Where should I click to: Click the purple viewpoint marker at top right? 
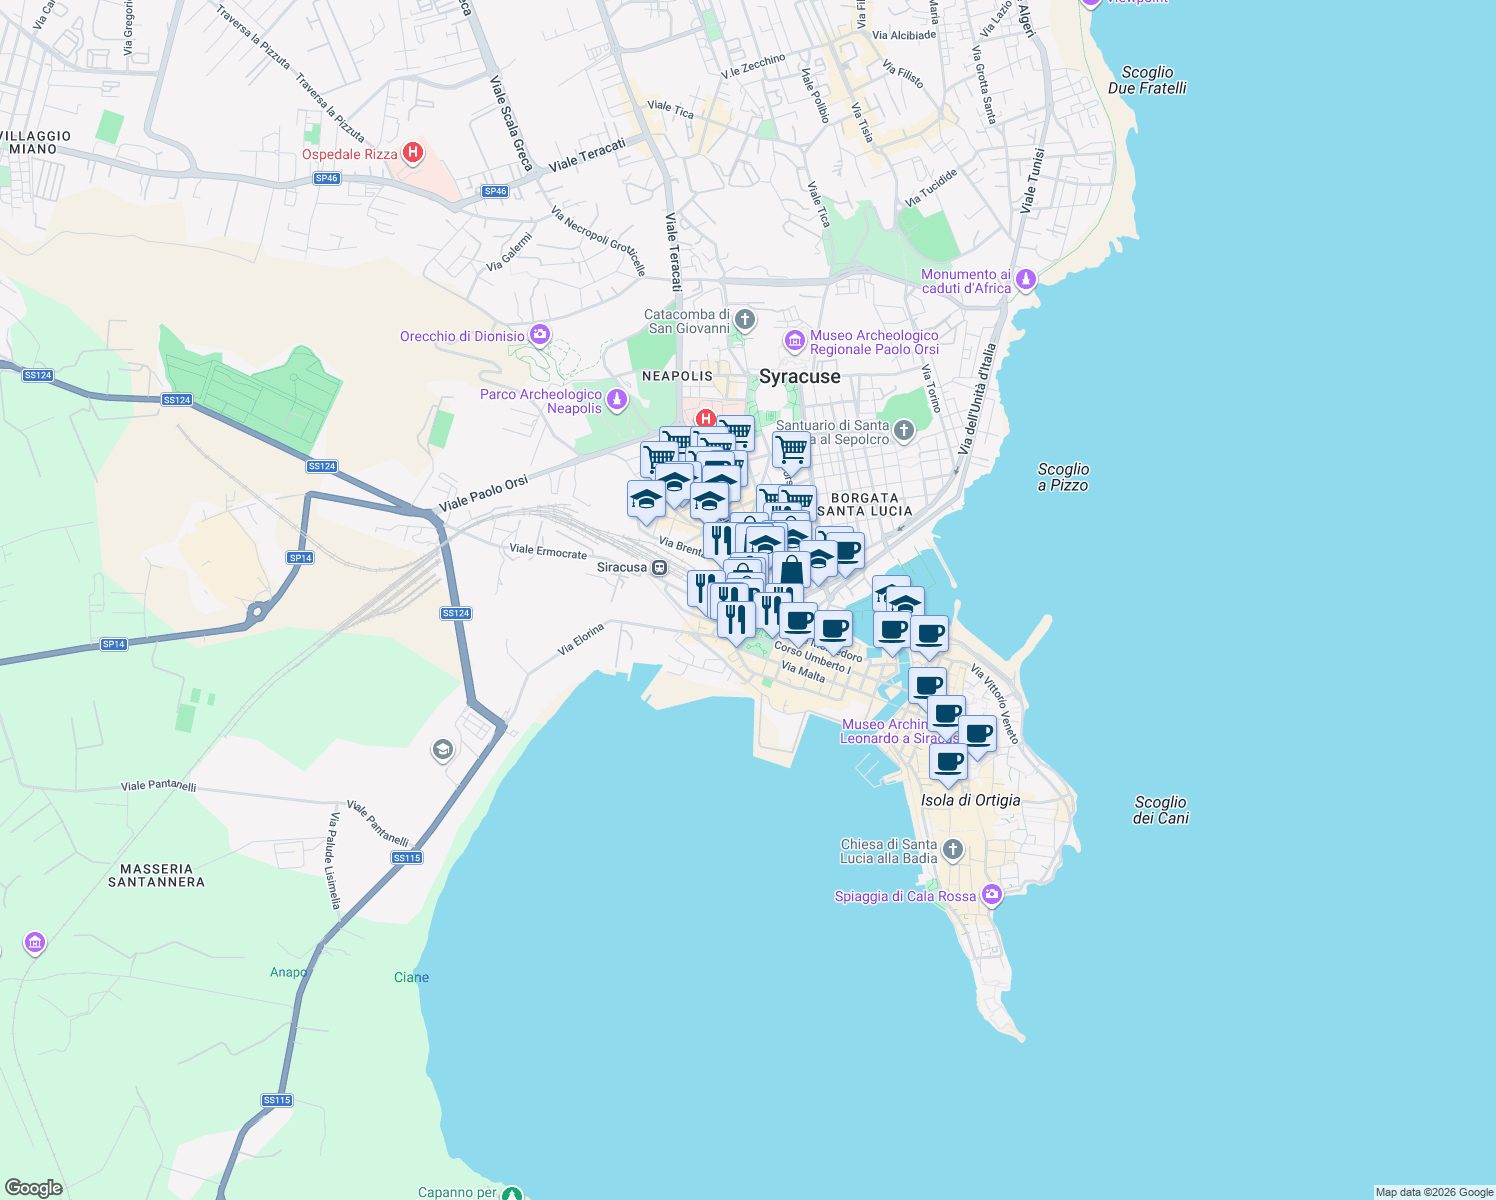tap(1092, 3)
